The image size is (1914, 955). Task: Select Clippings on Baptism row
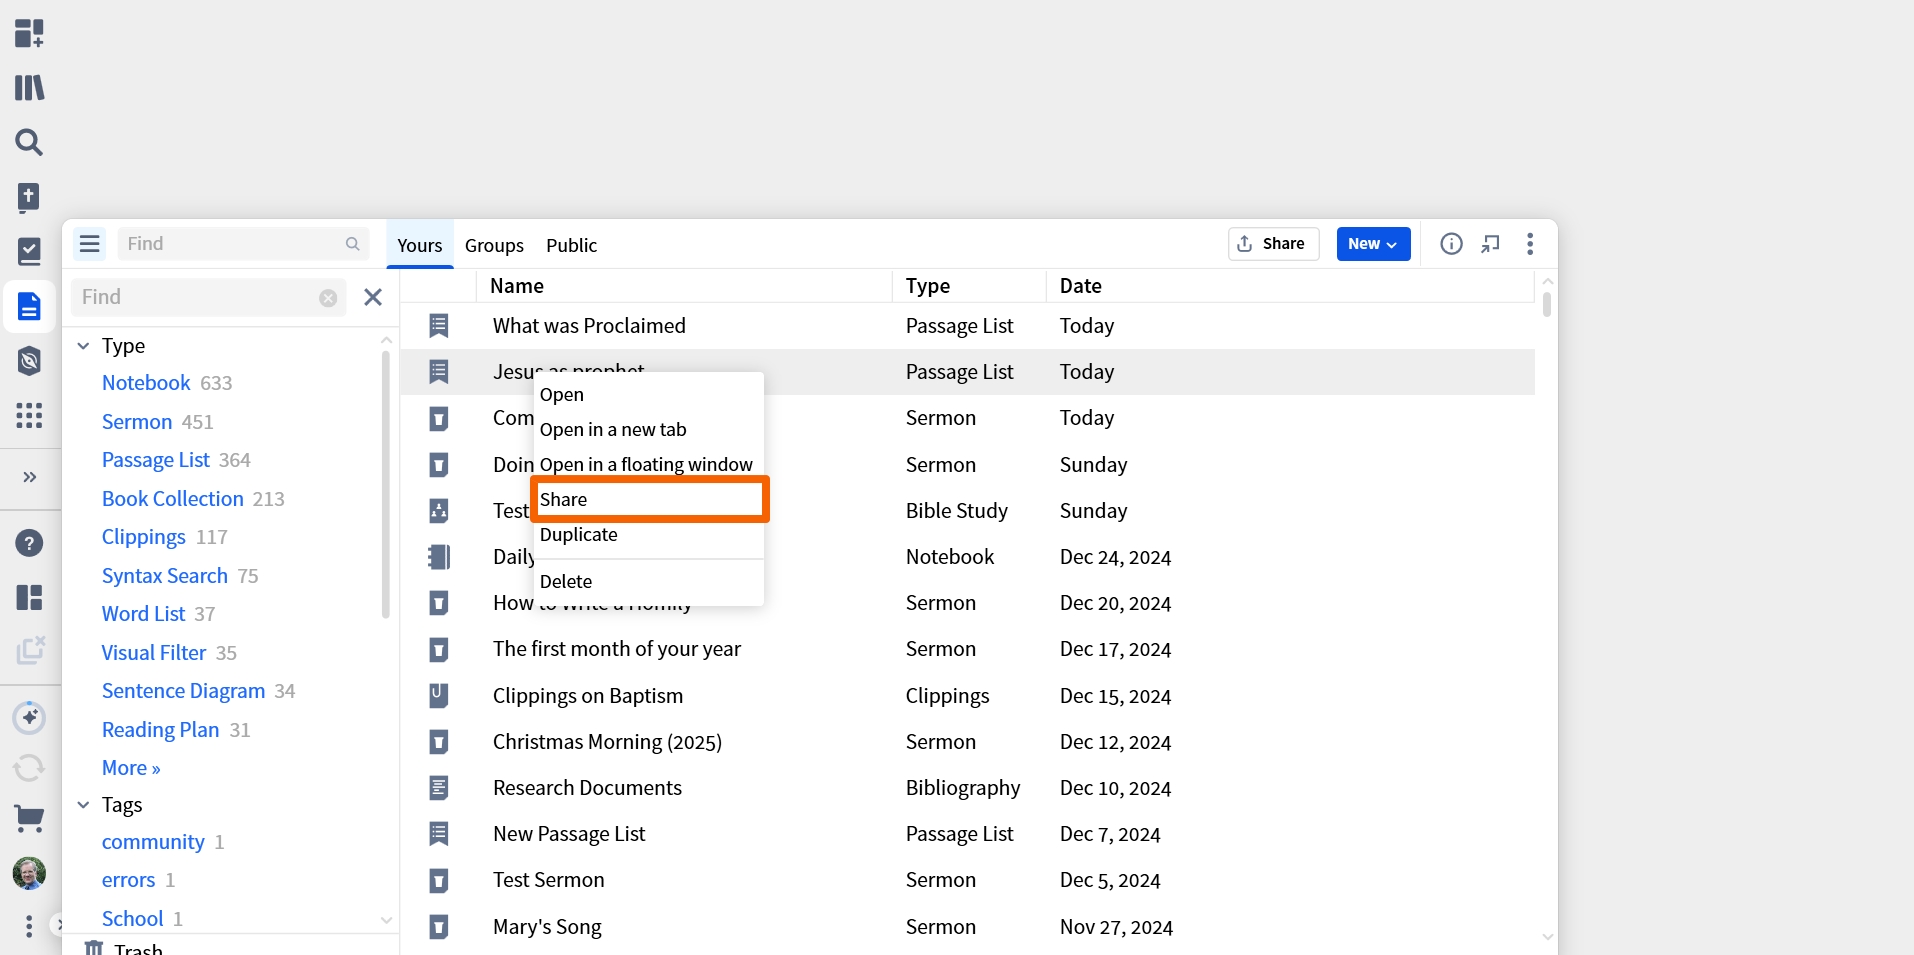click(x=967, y=696)
